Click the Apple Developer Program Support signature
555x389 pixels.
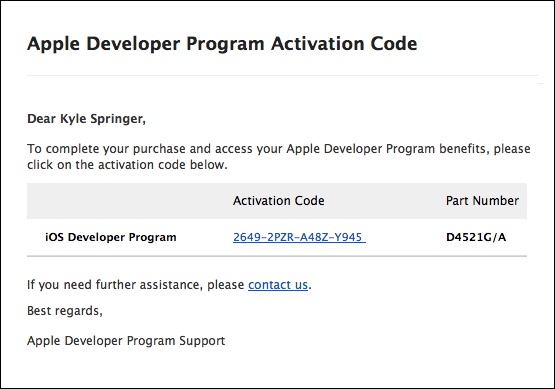(x=126, y=341)
